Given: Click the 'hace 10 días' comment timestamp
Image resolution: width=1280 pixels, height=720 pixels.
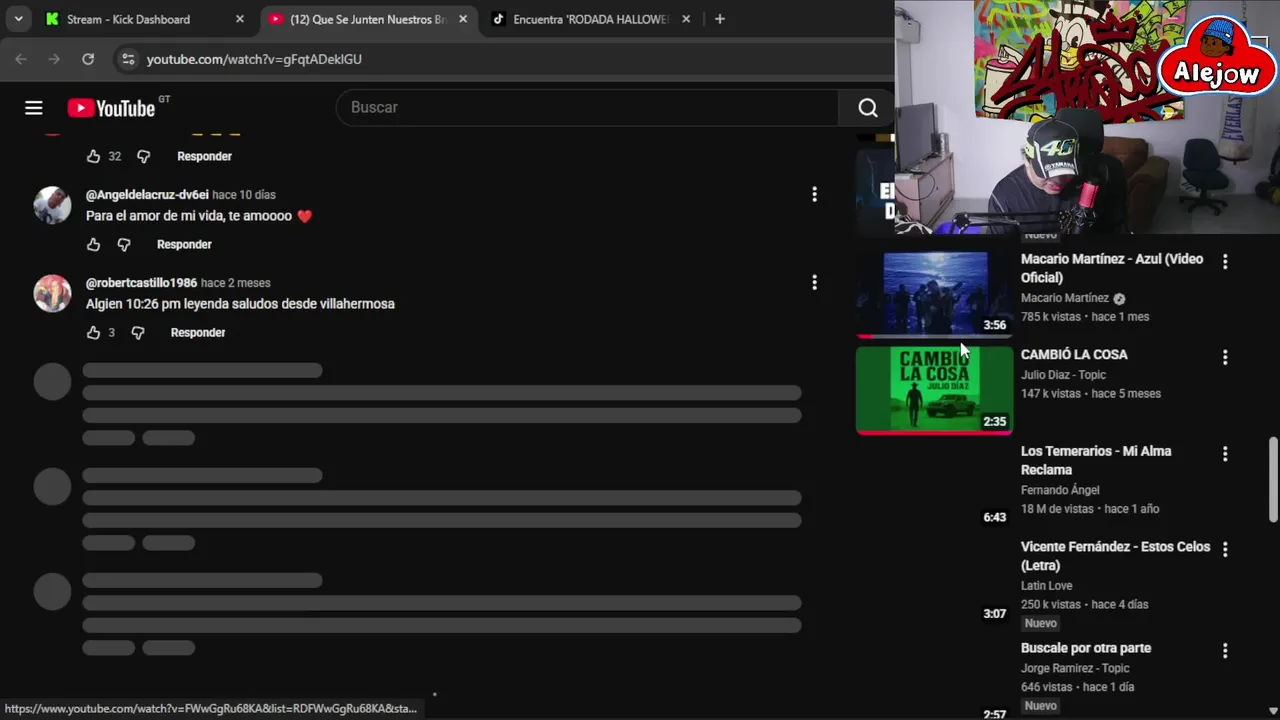Looking at the screenshot, I should click(x=244, y=195).
